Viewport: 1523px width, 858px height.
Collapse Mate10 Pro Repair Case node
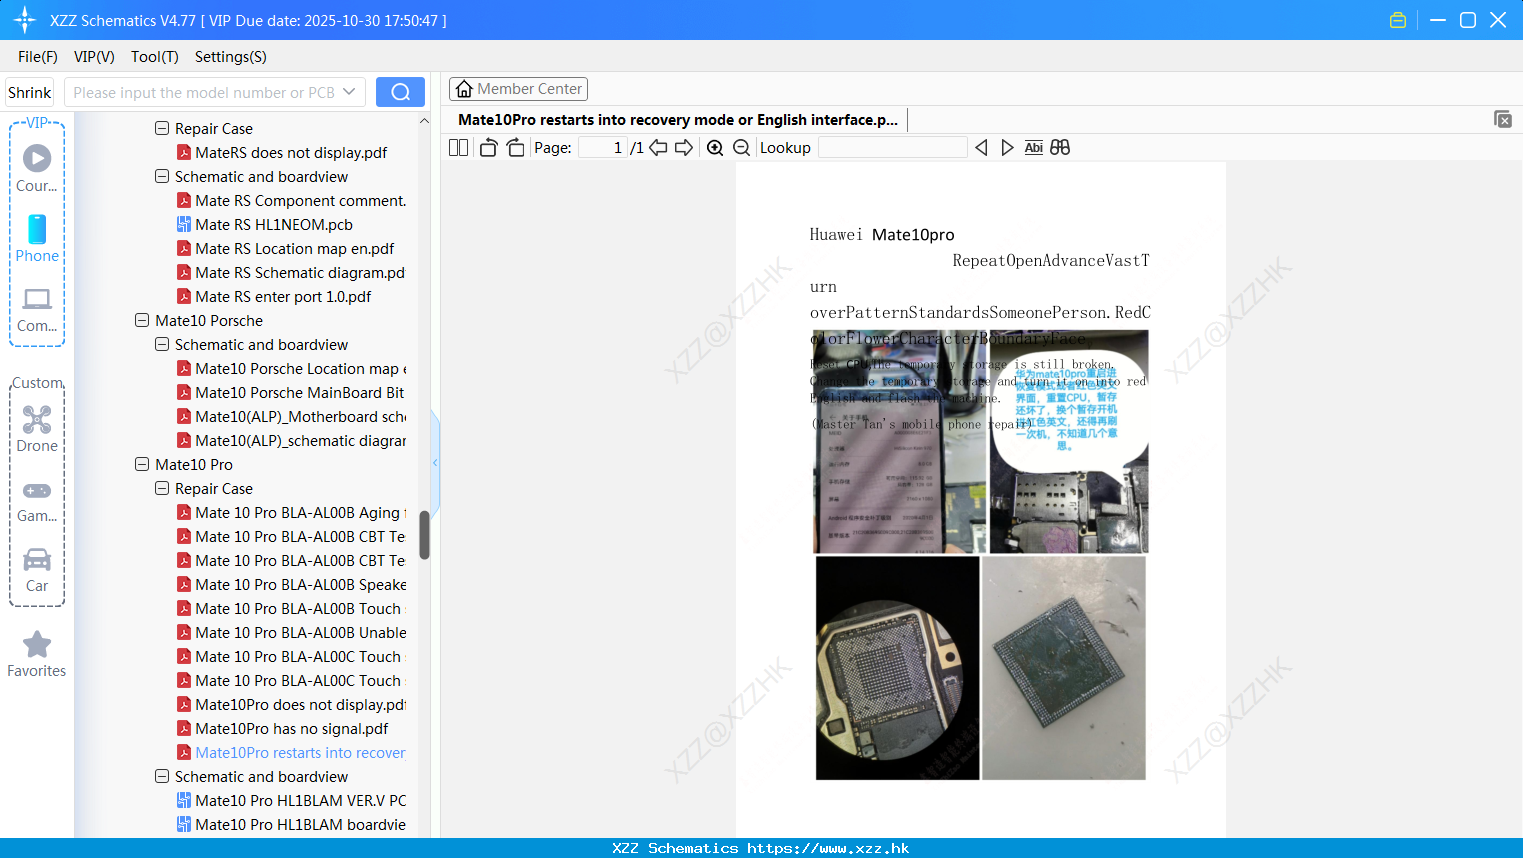click(x=162, y=488)
